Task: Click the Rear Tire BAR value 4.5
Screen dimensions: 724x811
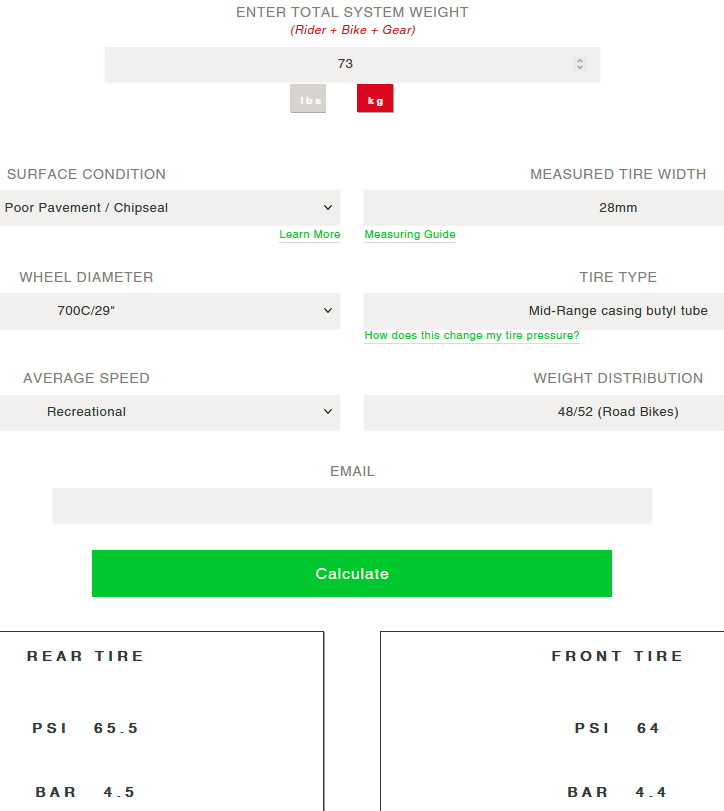Action: [120, 792]
